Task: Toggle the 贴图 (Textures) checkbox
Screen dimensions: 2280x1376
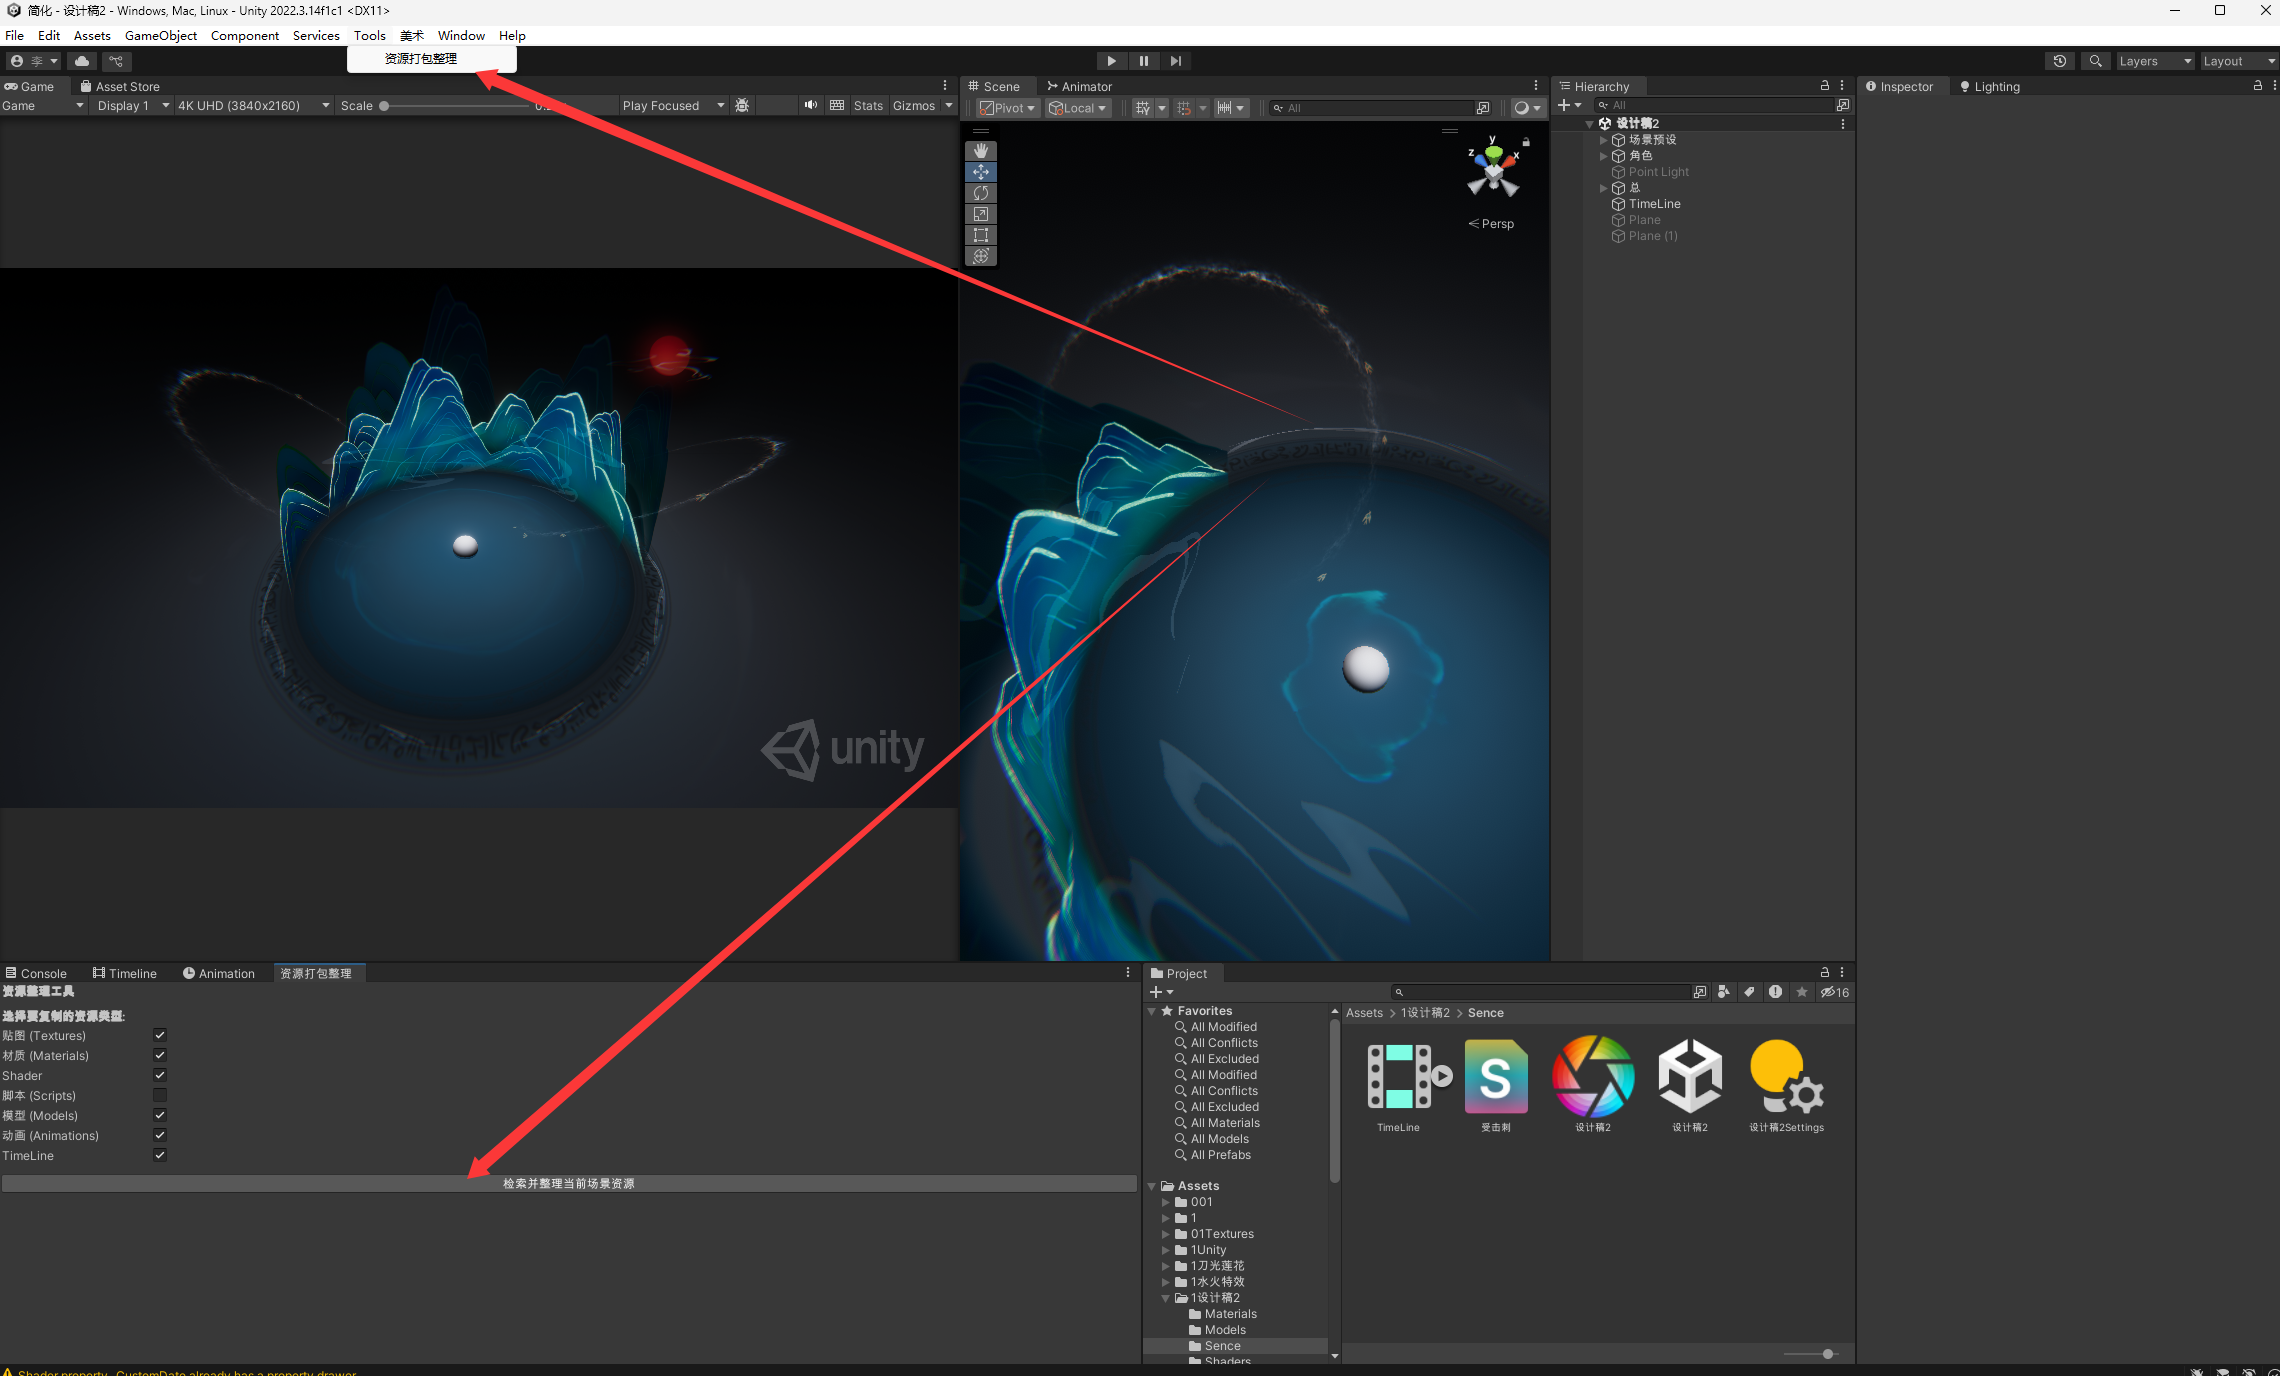Action: (x=160, y=1035)
